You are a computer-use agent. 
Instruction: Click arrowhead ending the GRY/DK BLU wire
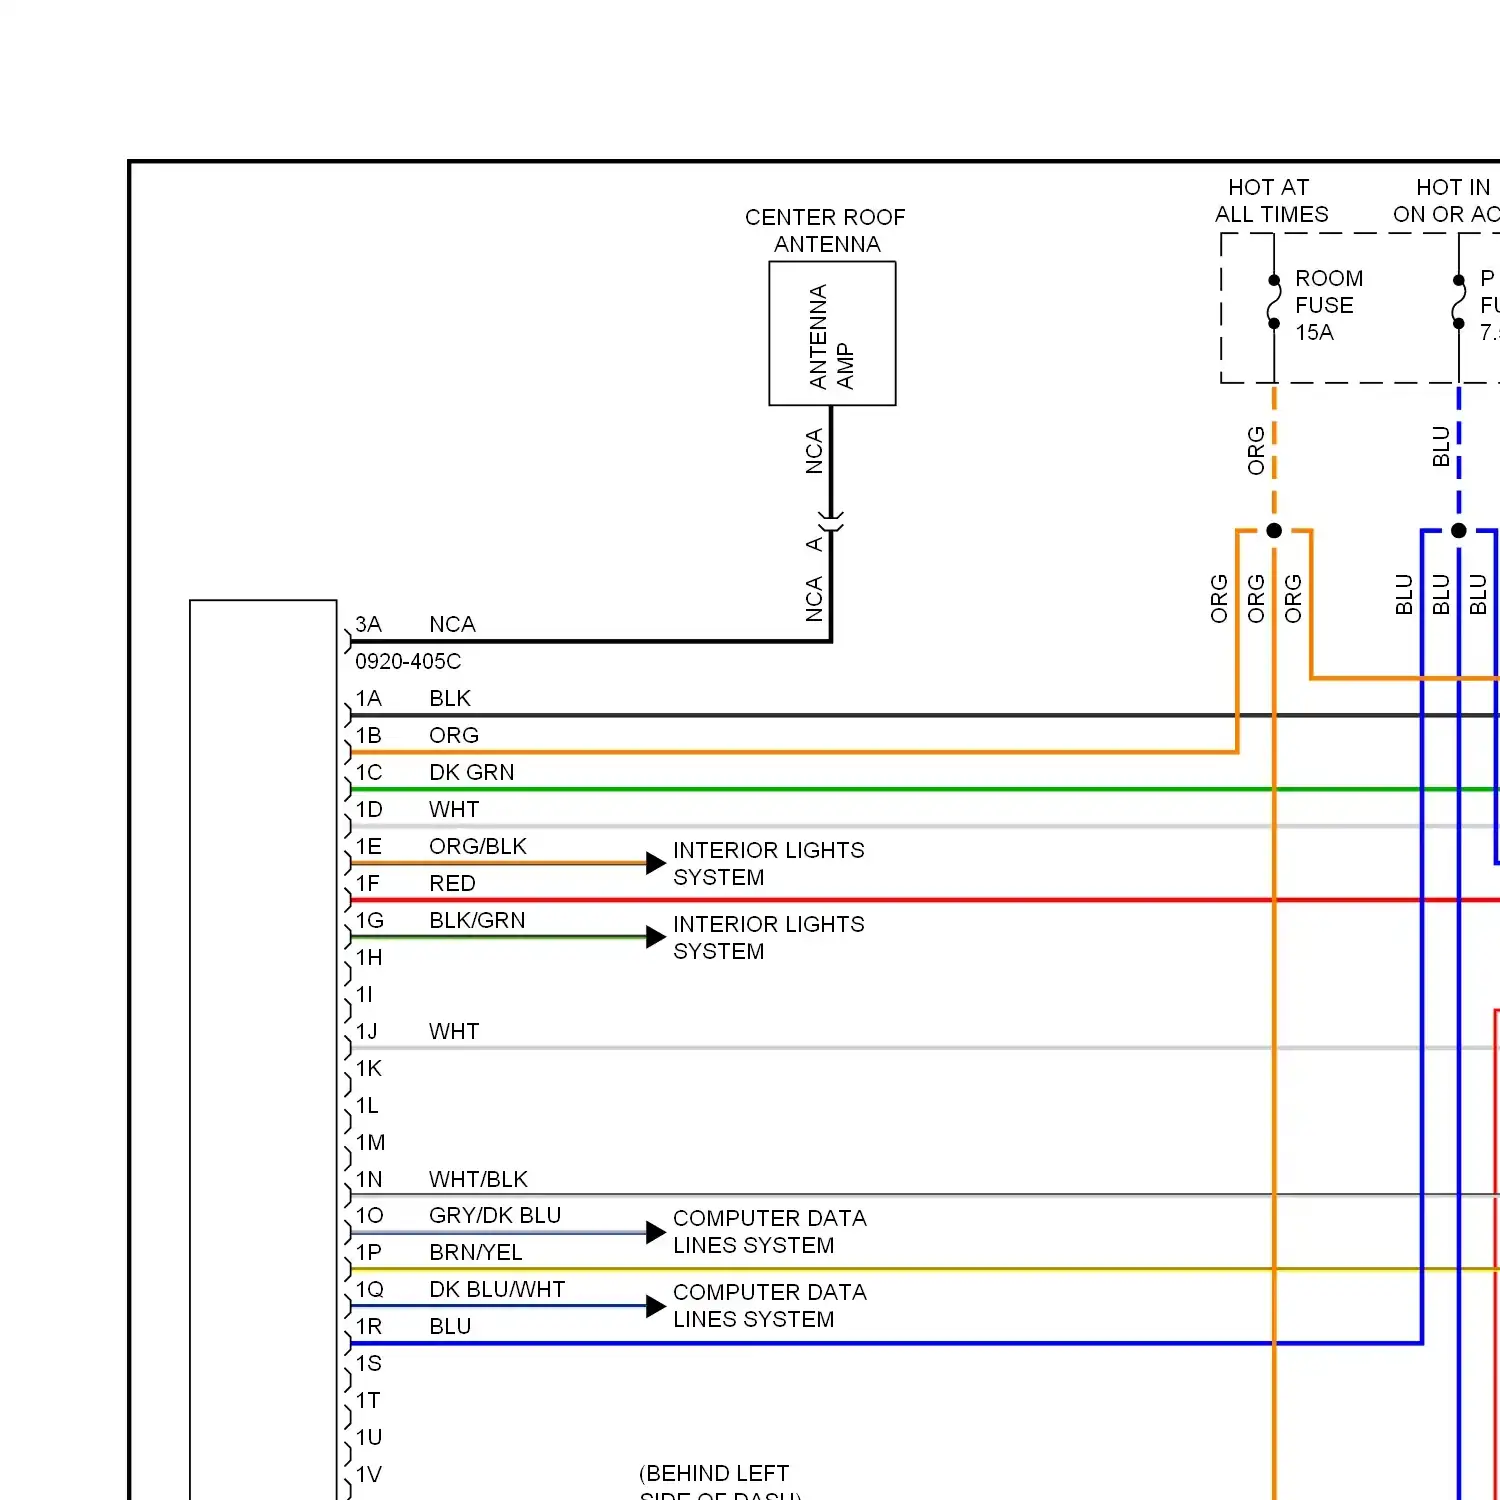pyautogui.click(x=656, y=1232)
